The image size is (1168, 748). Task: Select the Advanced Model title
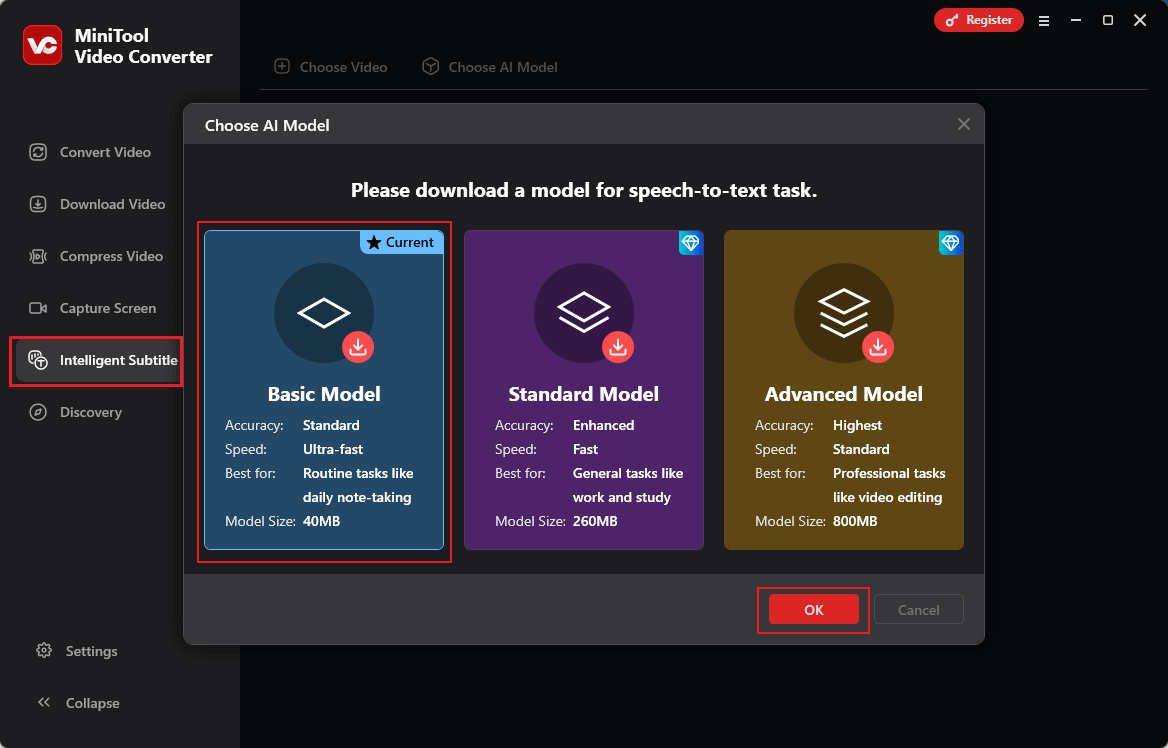click(x=843, y=393)
